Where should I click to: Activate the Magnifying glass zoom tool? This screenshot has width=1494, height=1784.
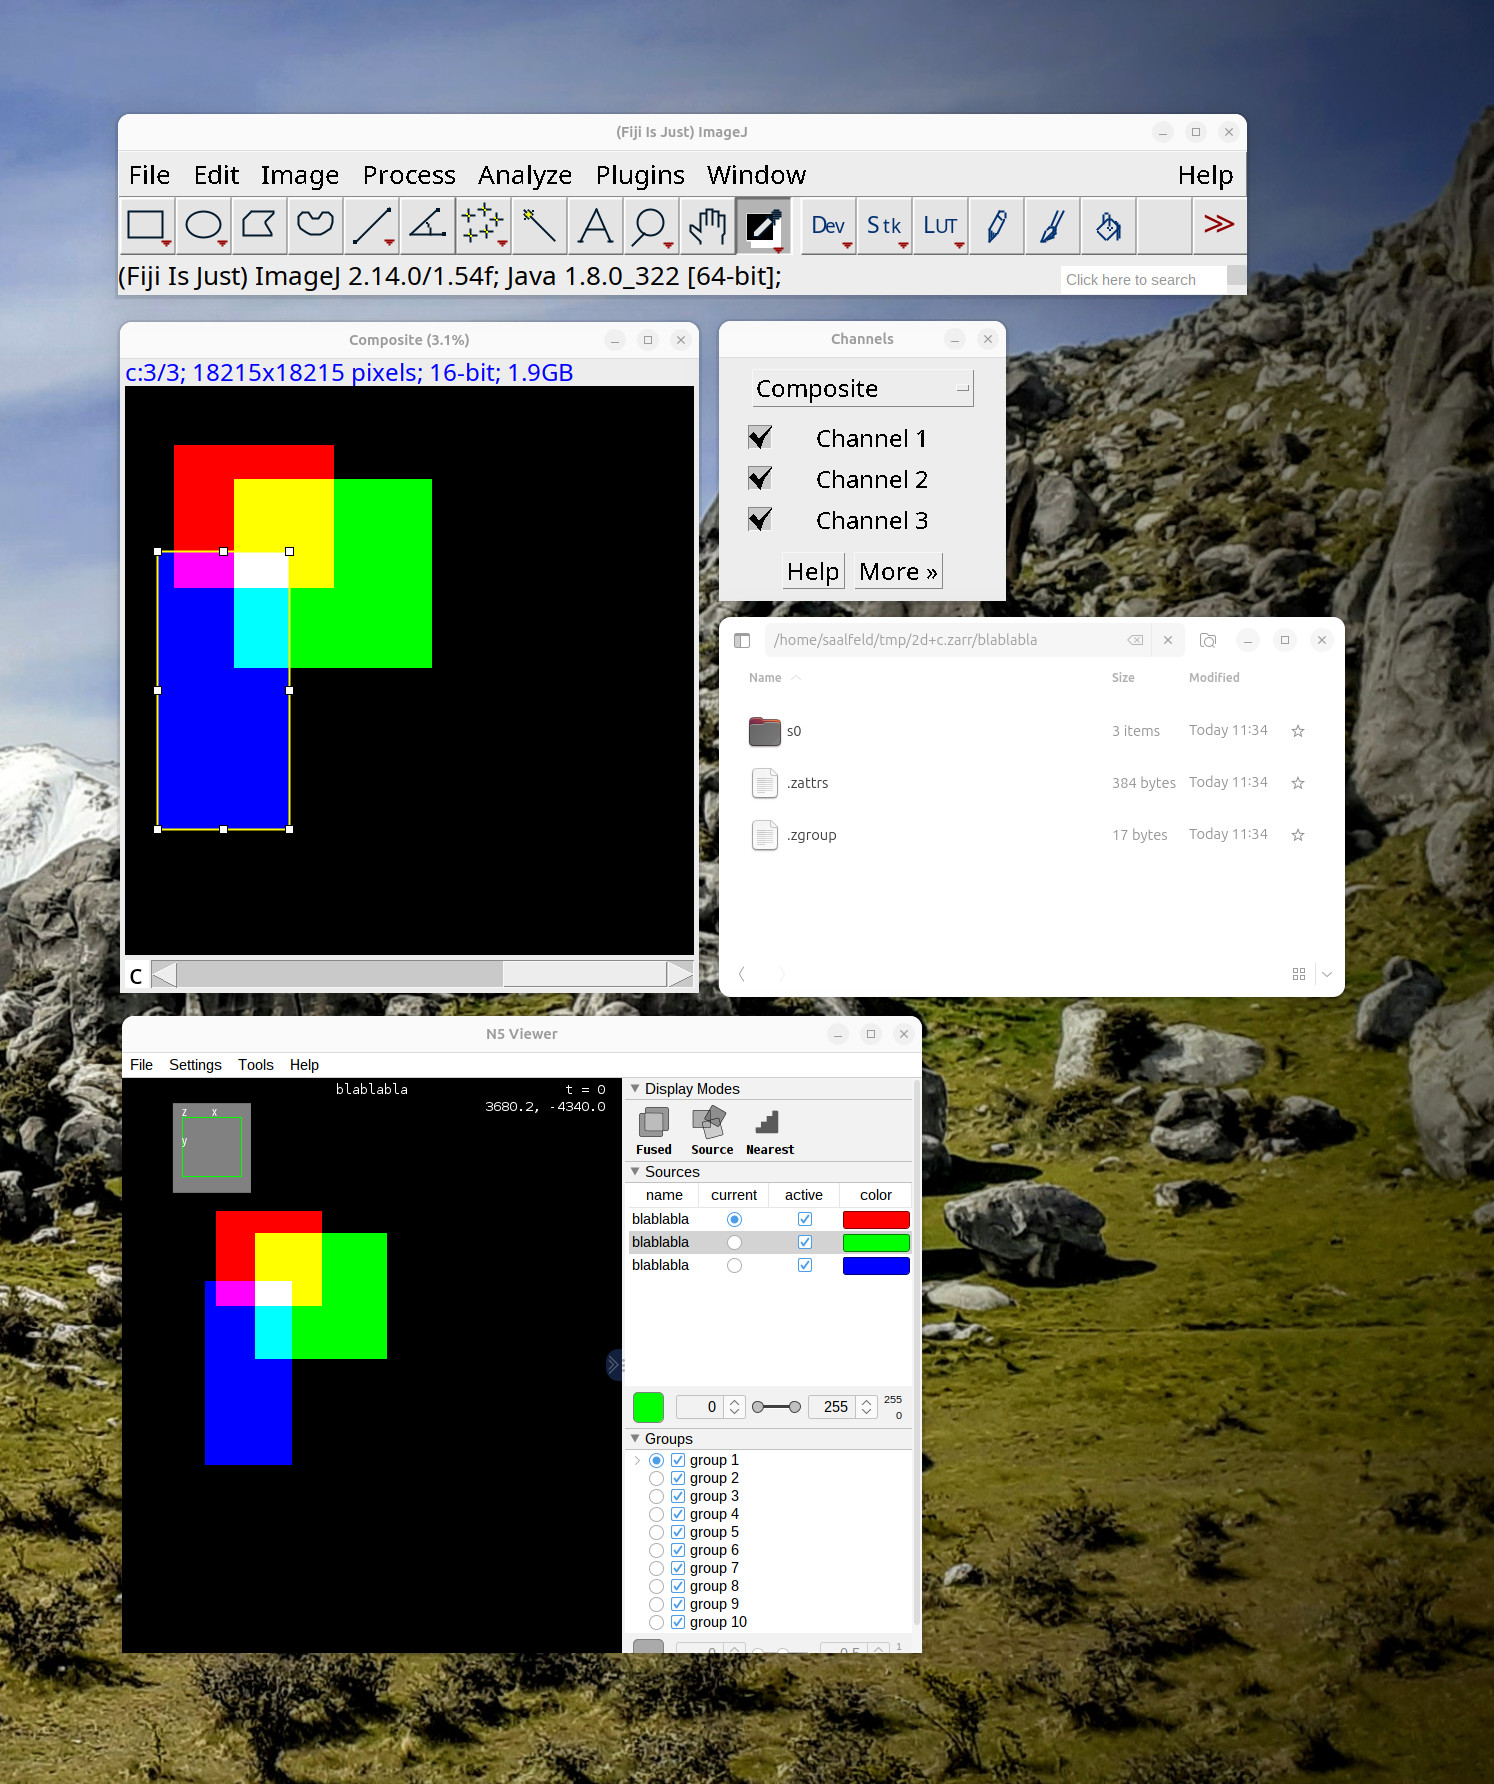click(x=650, y=225)
